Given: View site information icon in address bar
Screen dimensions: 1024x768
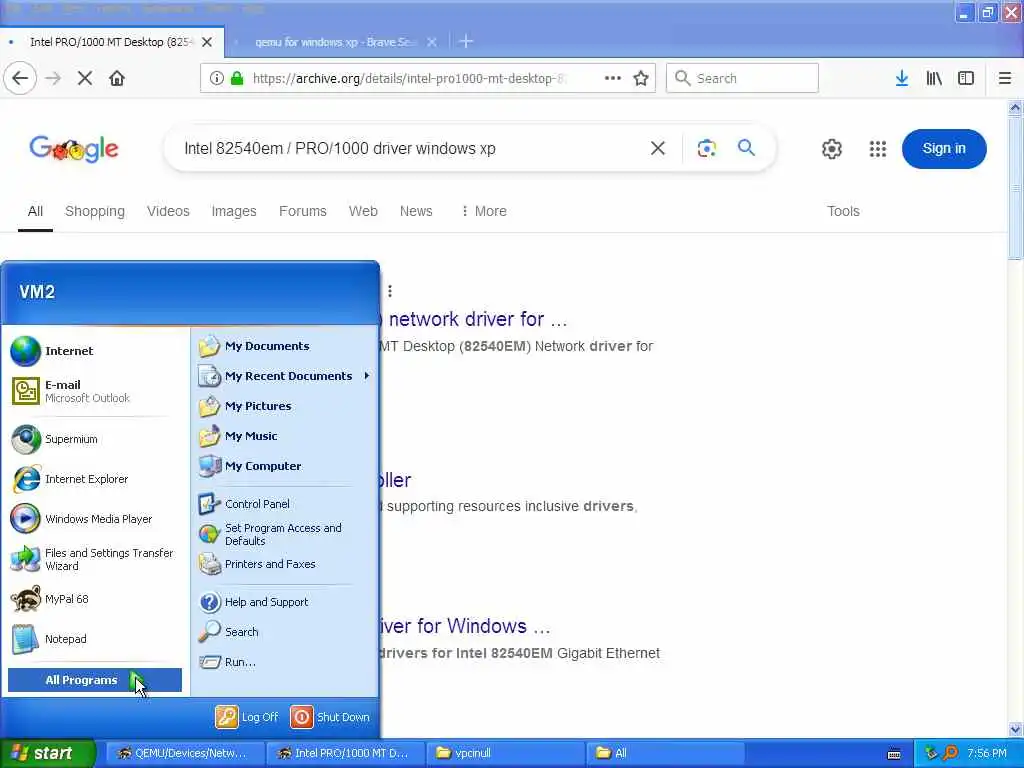Looking at the screenshot, I should coord(216,78).
